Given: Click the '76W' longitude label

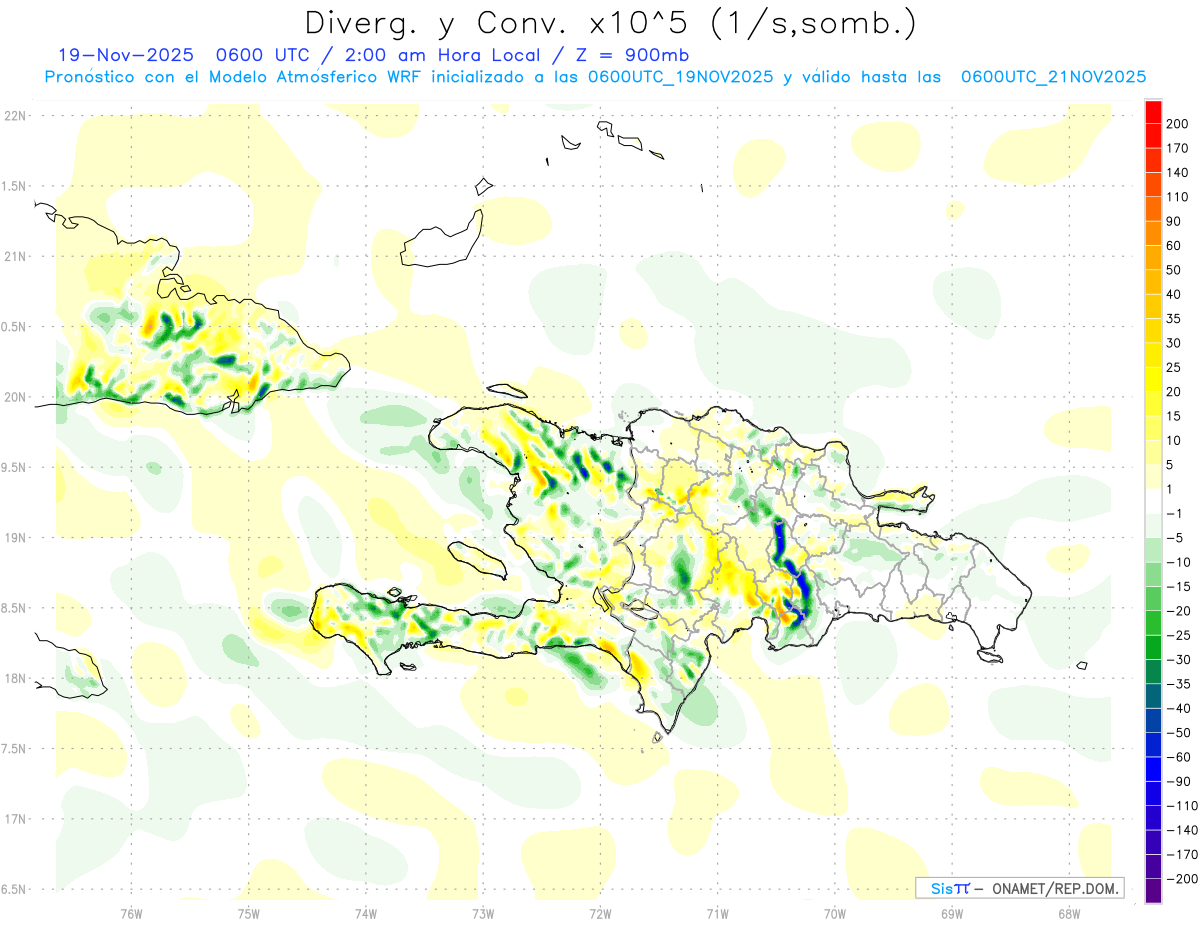Looking at the screenshot, I should coord(131,913).
